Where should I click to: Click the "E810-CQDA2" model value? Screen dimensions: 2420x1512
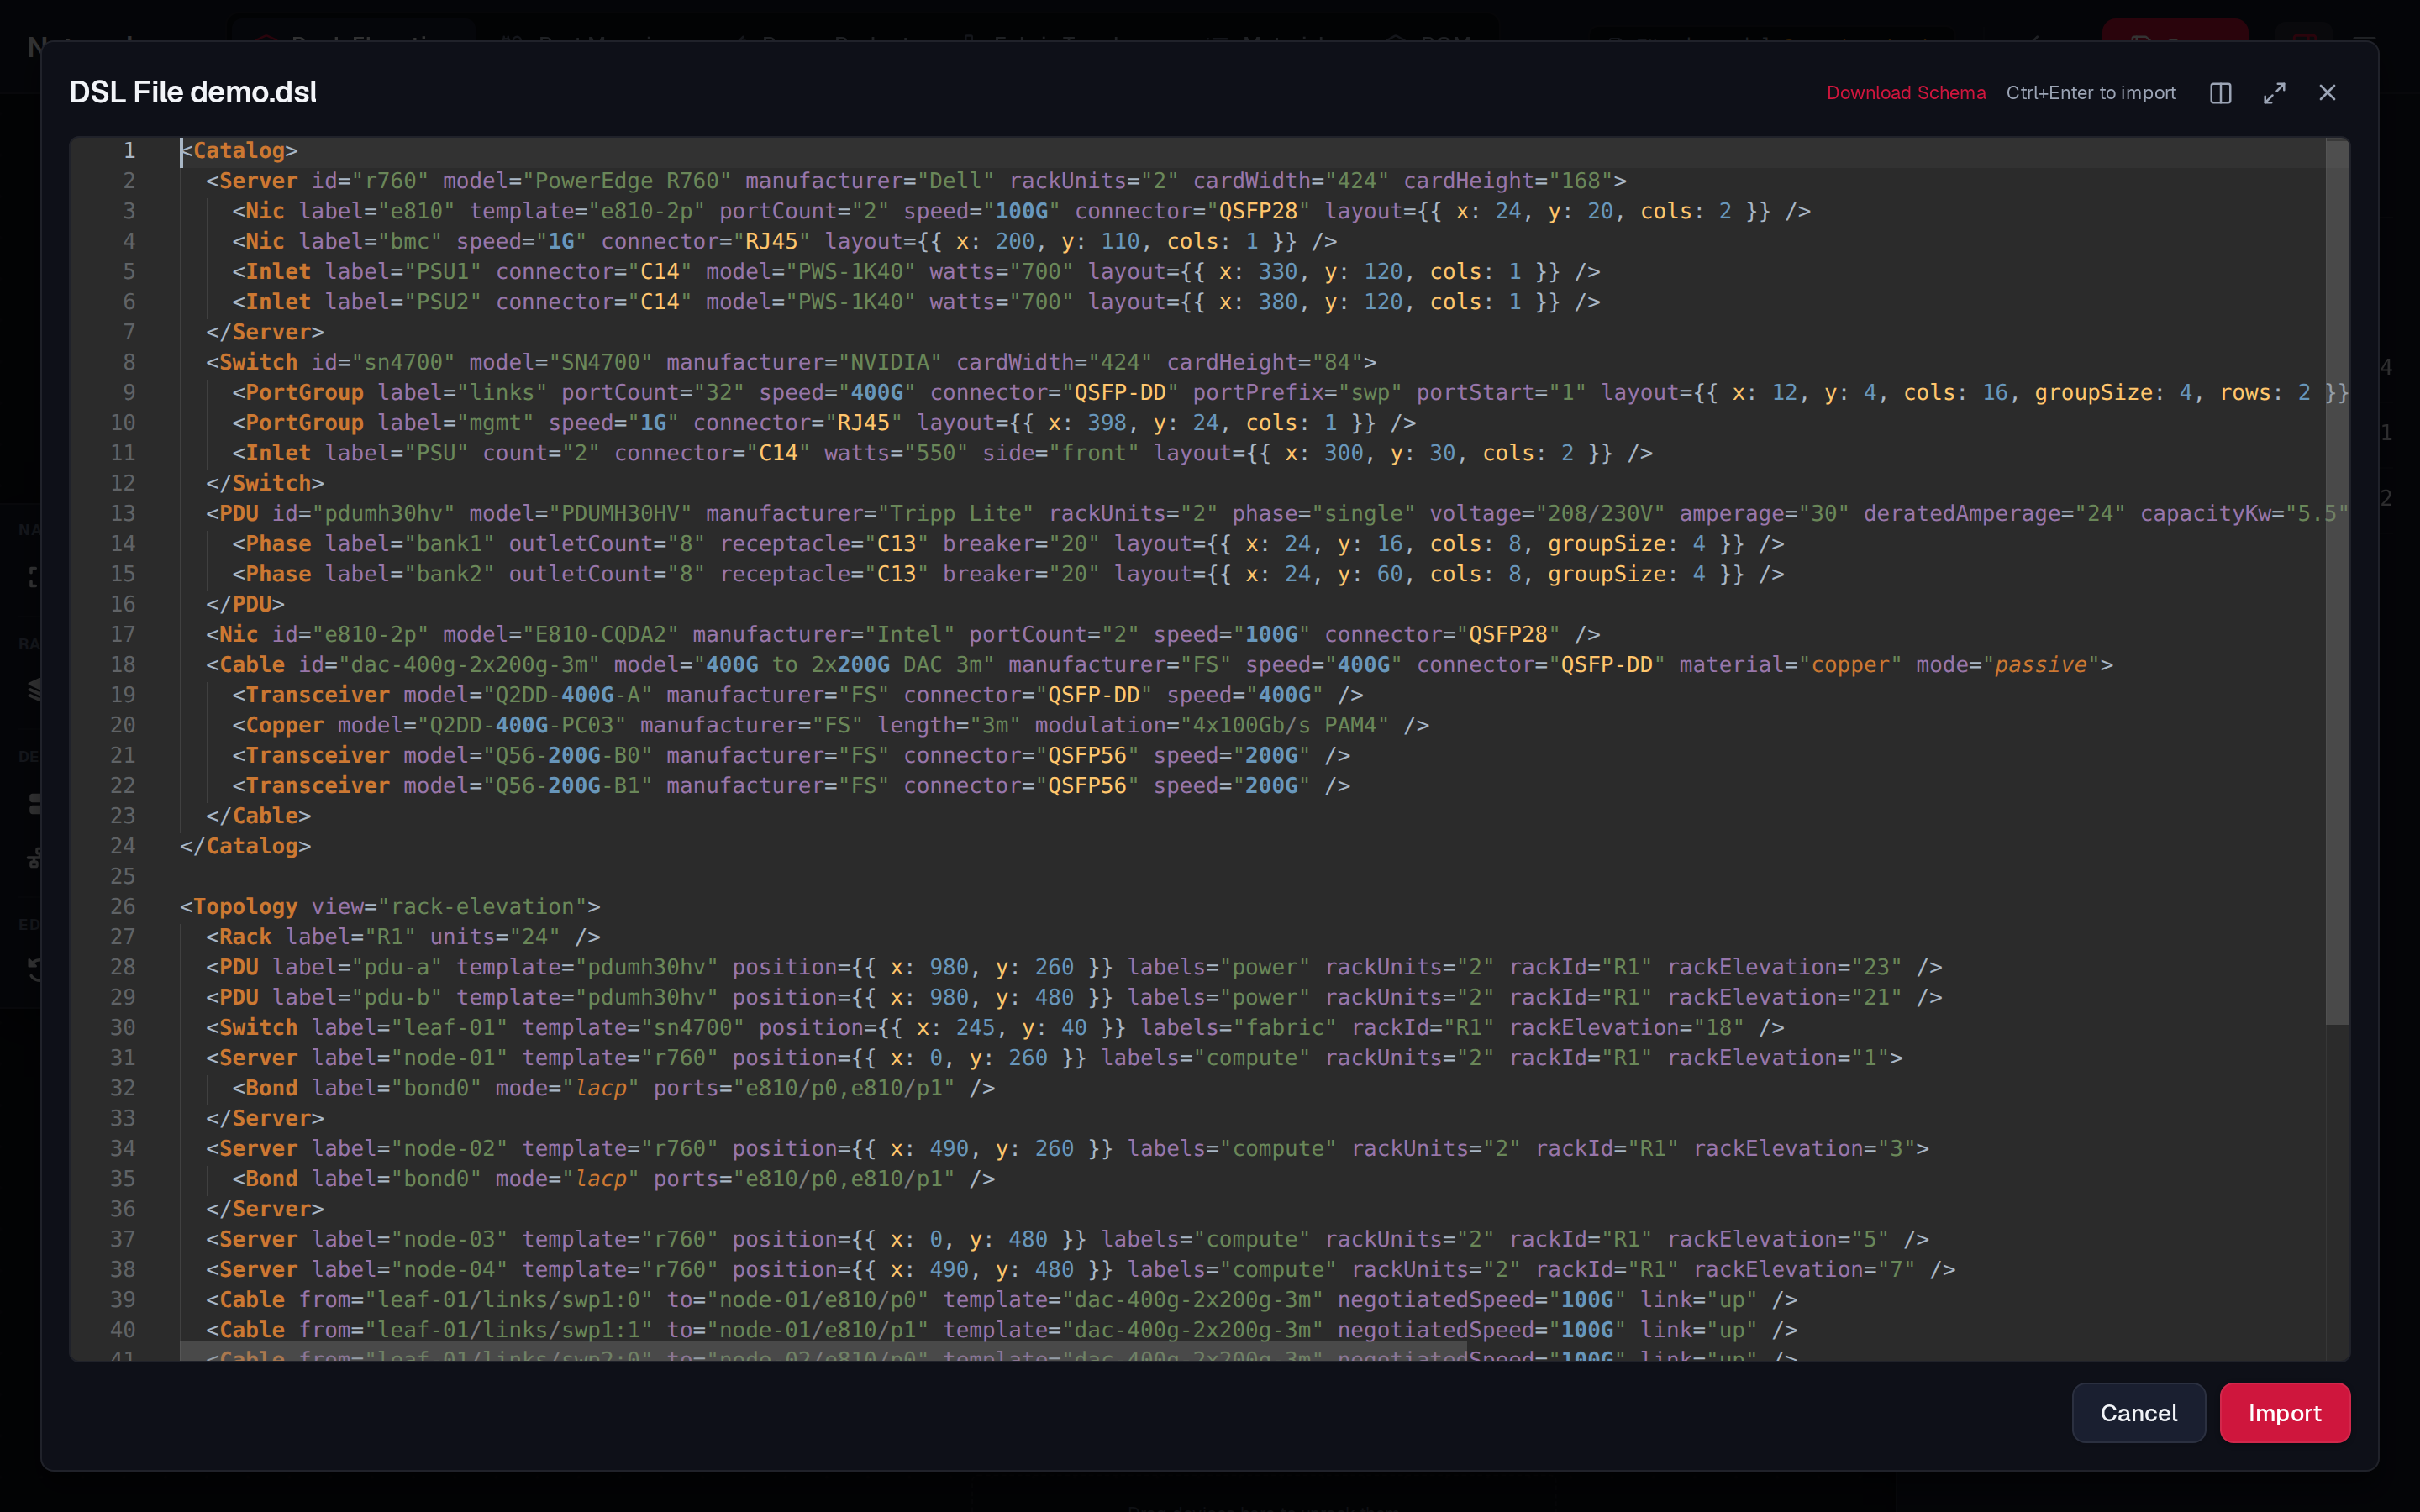point(600,634)
